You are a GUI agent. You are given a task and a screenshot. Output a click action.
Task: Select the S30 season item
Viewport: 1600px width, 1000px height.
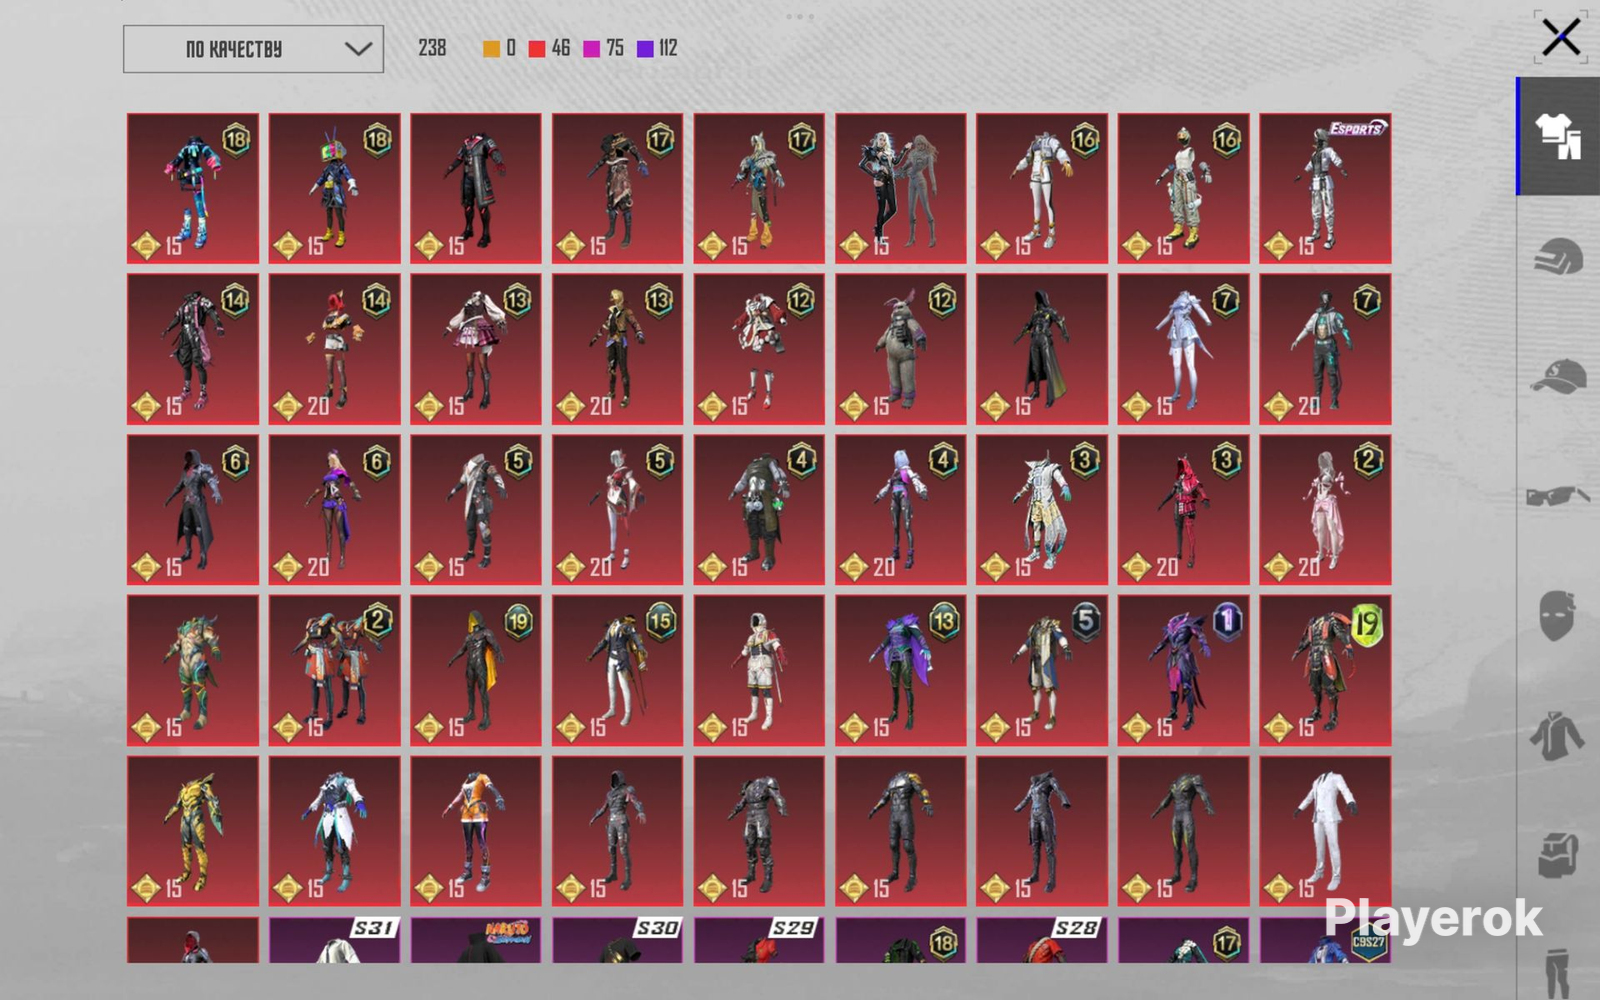[618, 941]
